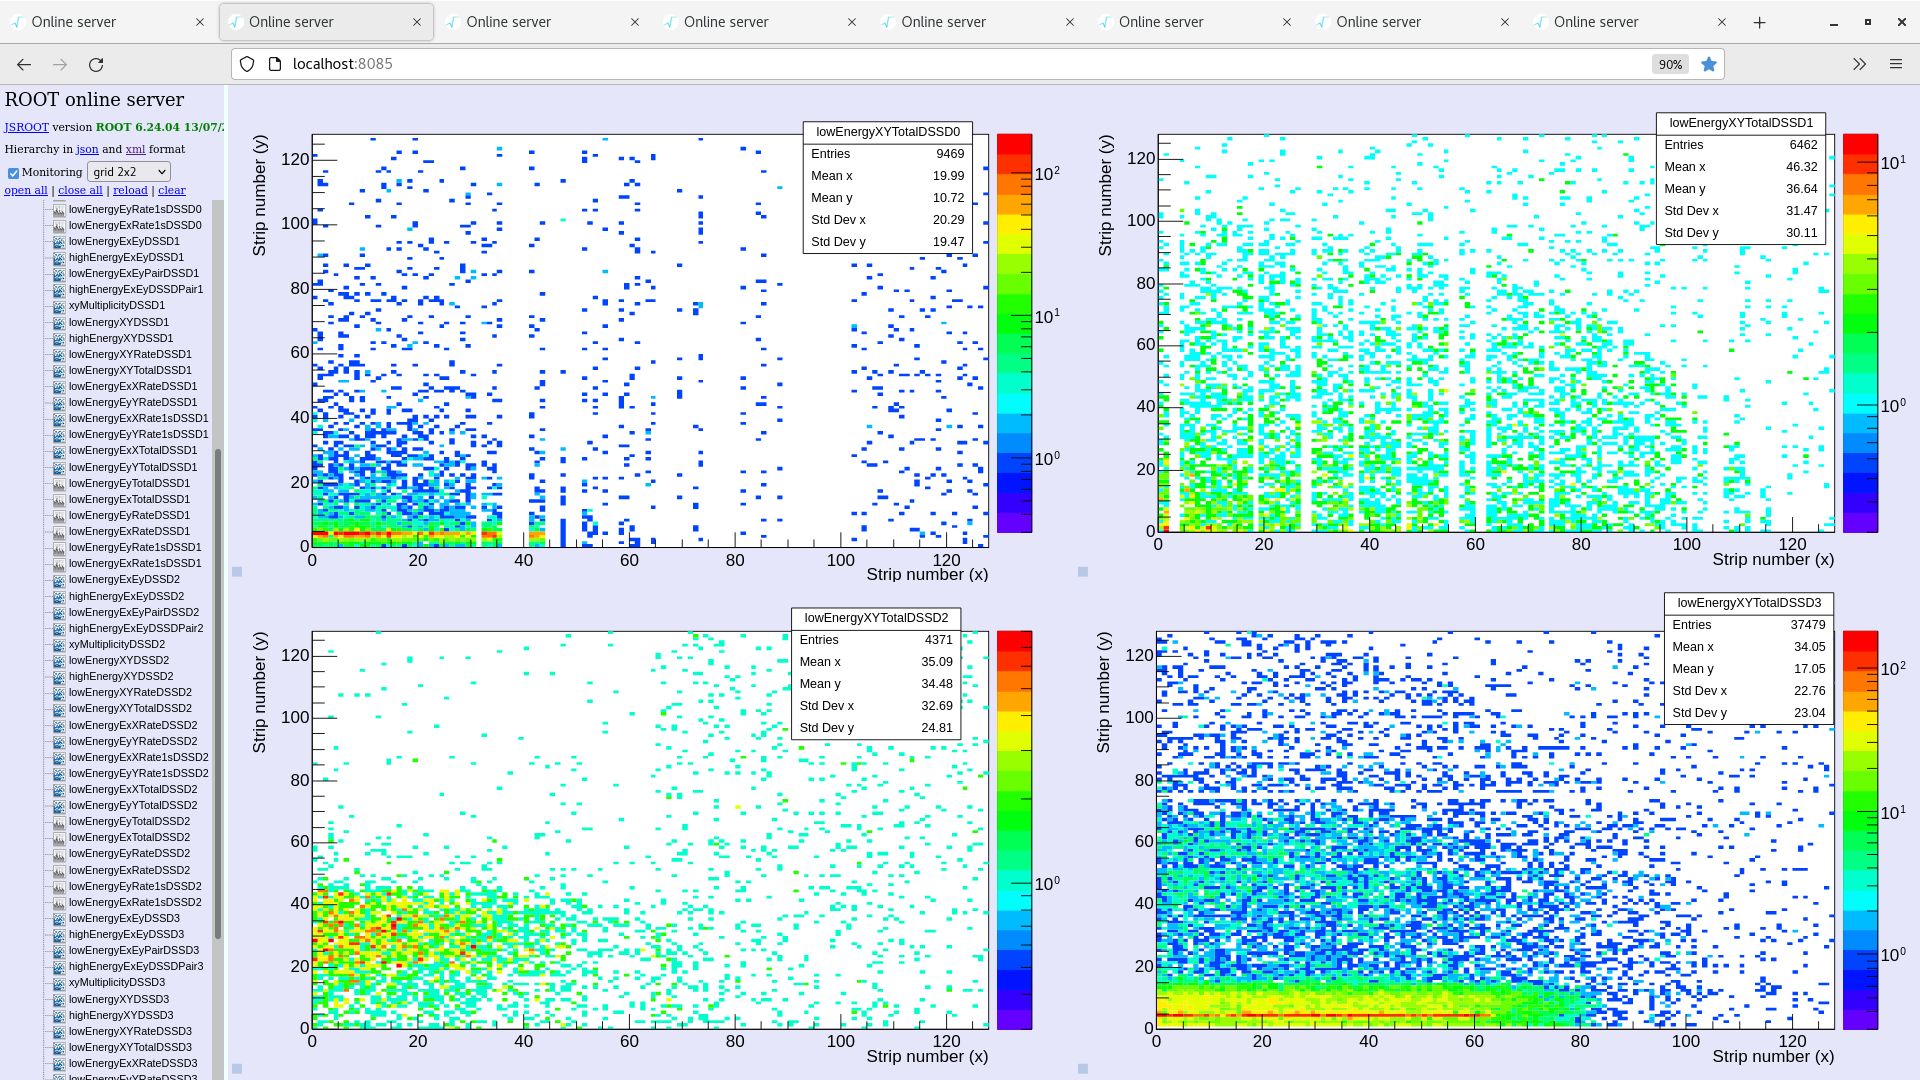Viewport: 1920px width, 1080px height.
Task: Switch to the first Online server tab
Action: coord(100,22)
